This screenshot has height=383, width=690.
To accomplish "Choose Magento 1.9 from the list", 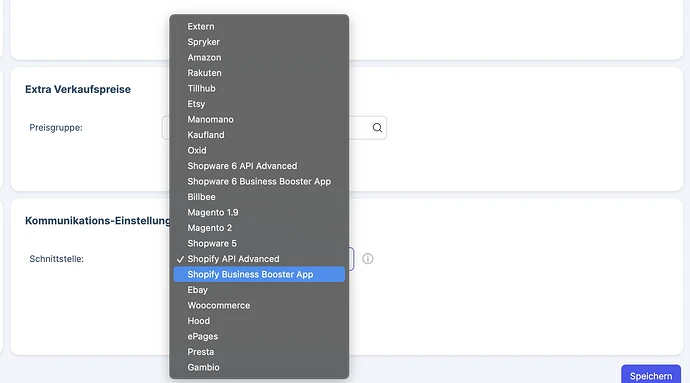I will coord(259,213).
